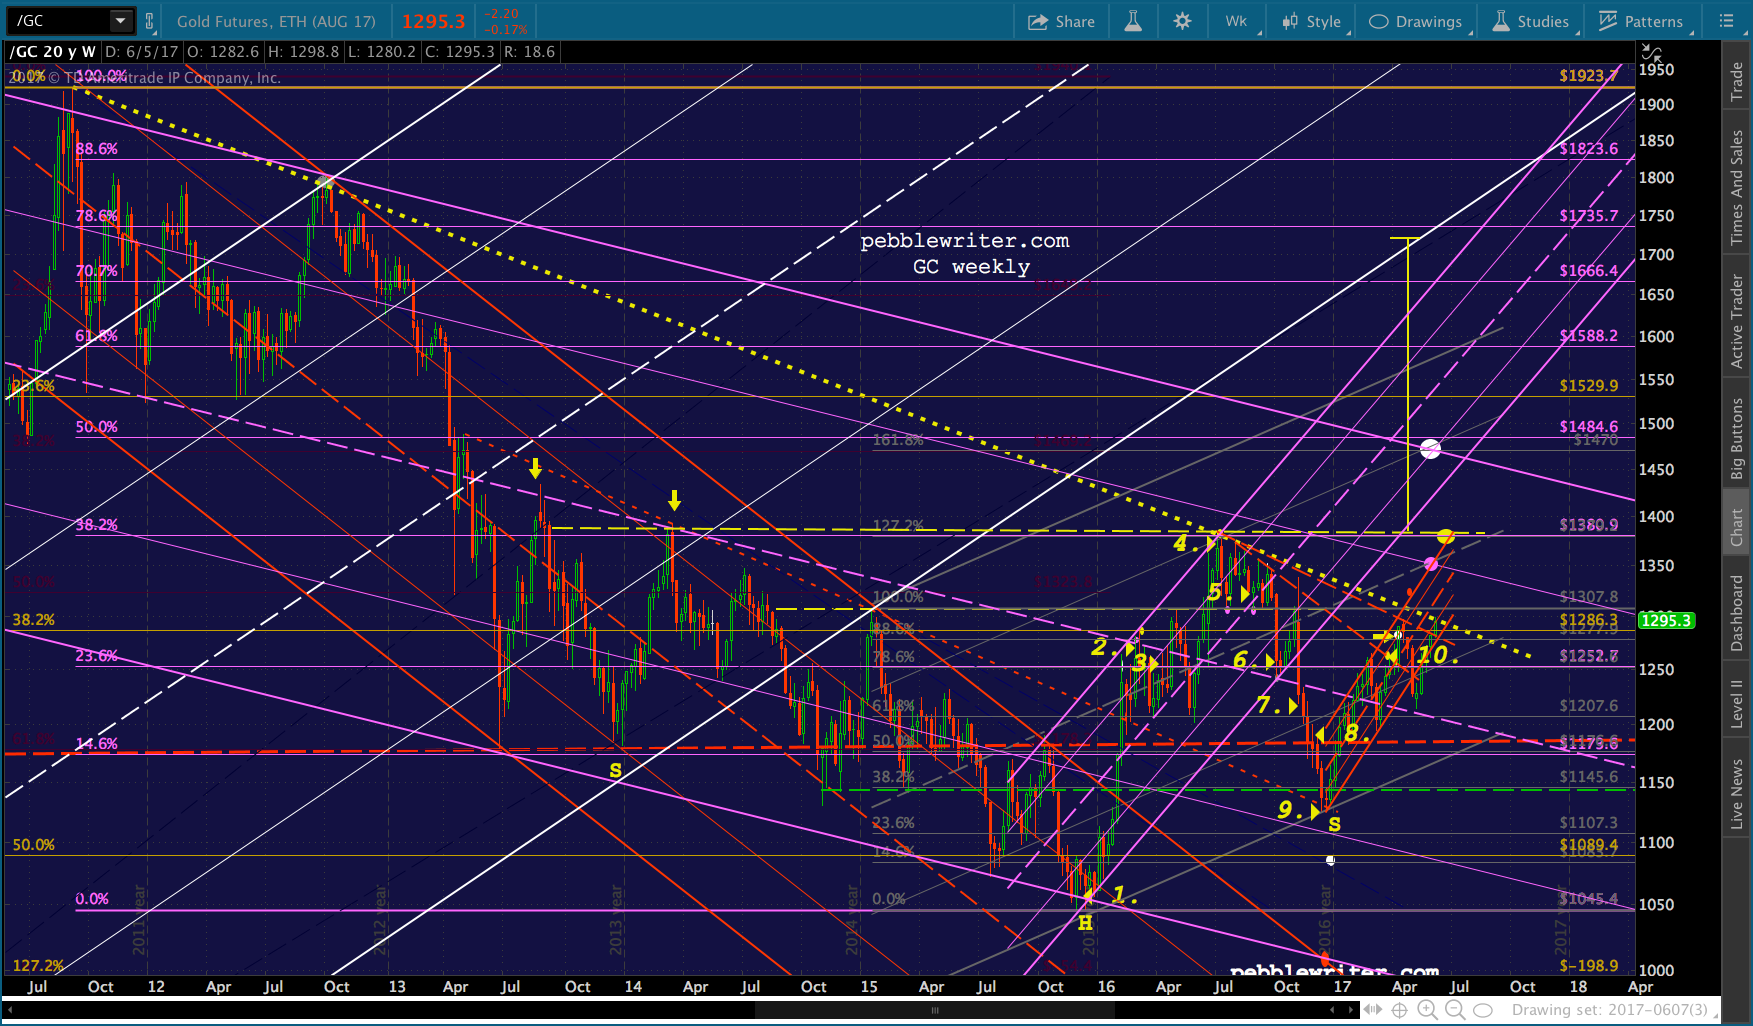Open the Drawings tools menu
The height and width of the screenshot is (1026, 1753).
[x=1415, y=21]
